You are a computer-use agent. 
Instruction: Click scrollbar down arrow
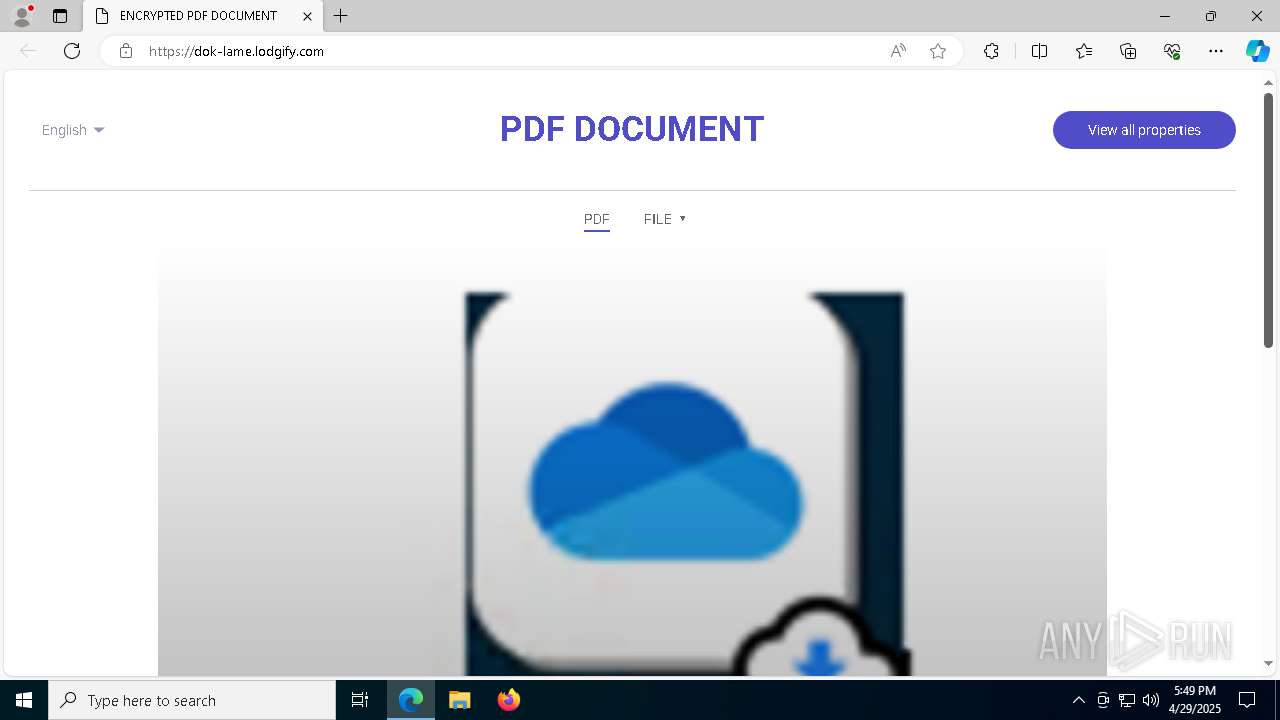click(1268, 664)
